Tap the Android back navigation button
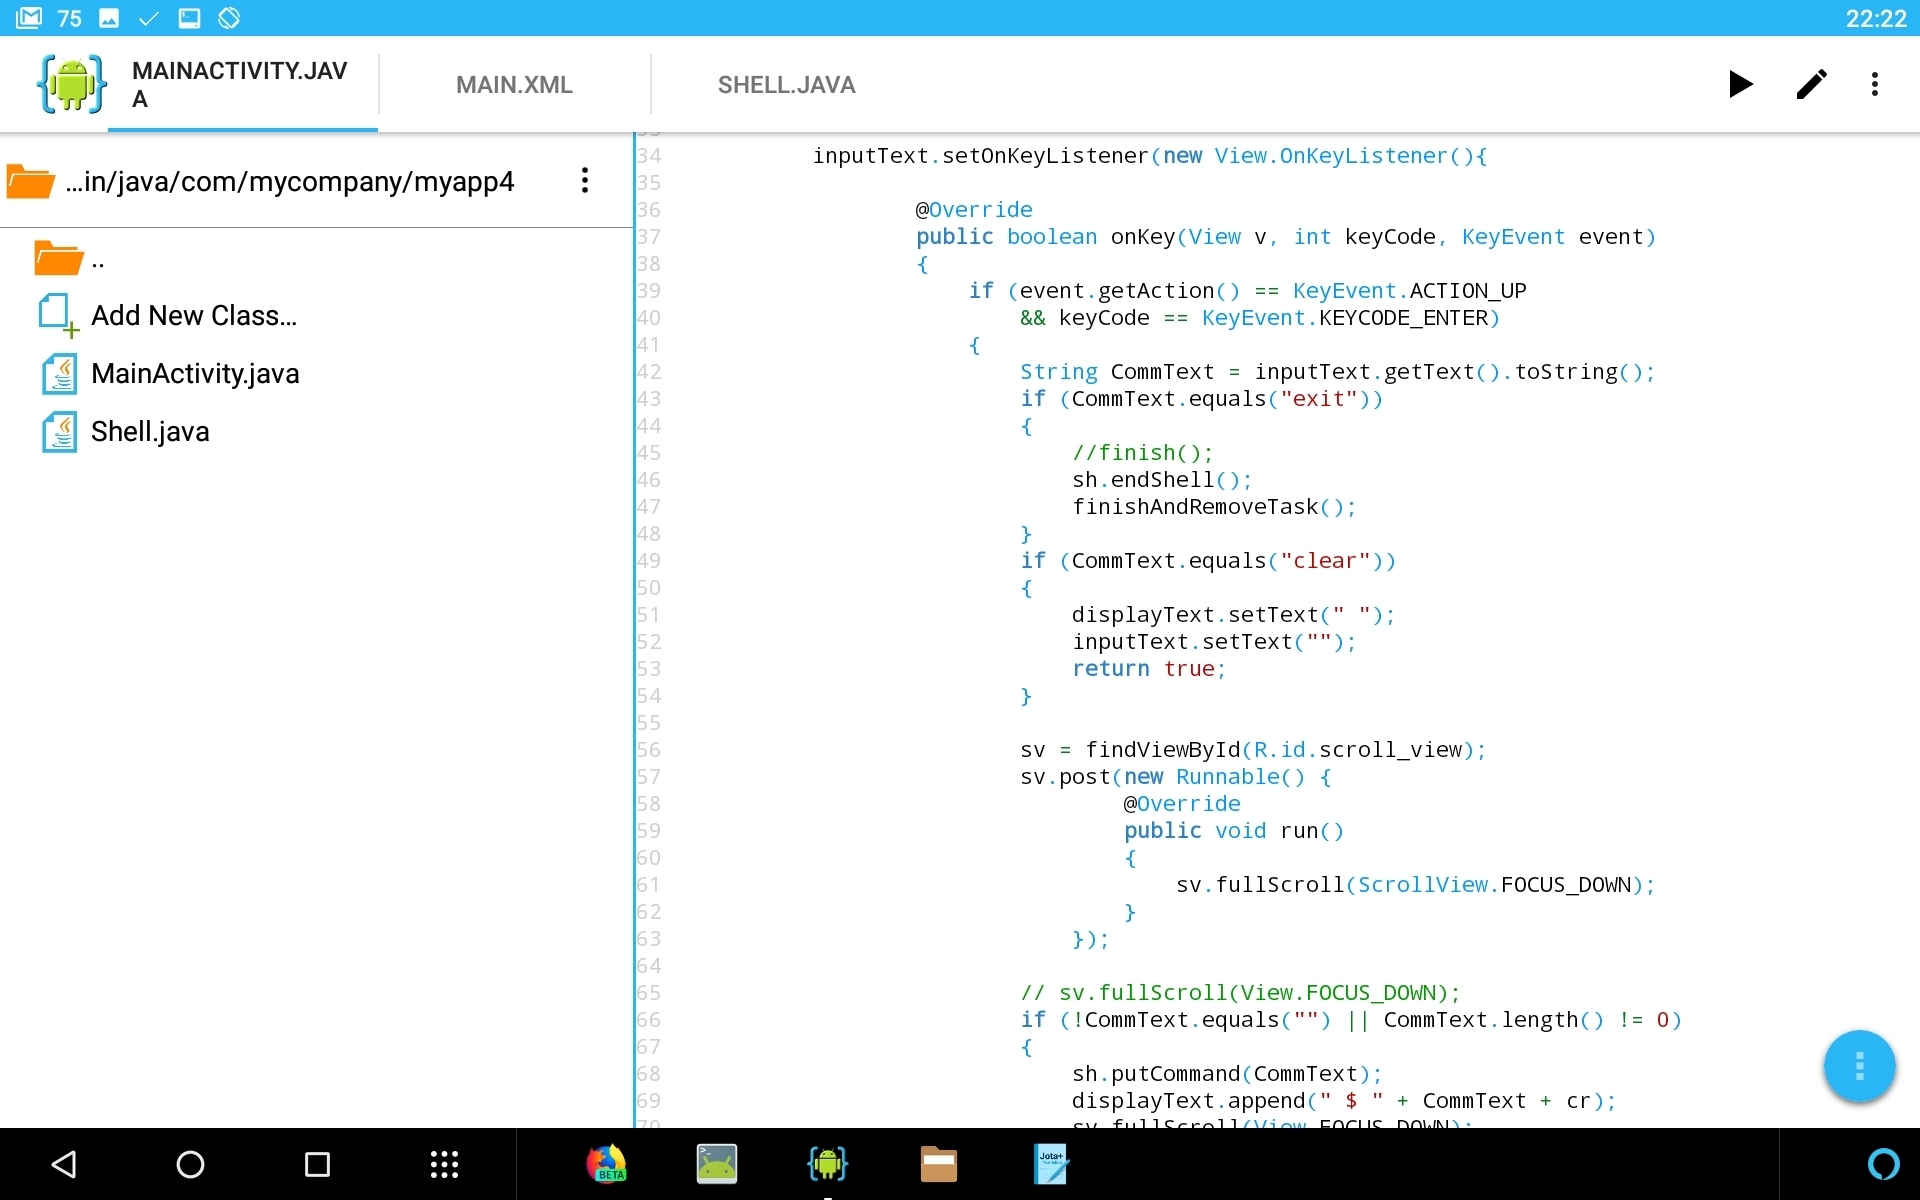This screenshot has width=1920, height=1200. pyautogui.click(x=64, y=1164)
